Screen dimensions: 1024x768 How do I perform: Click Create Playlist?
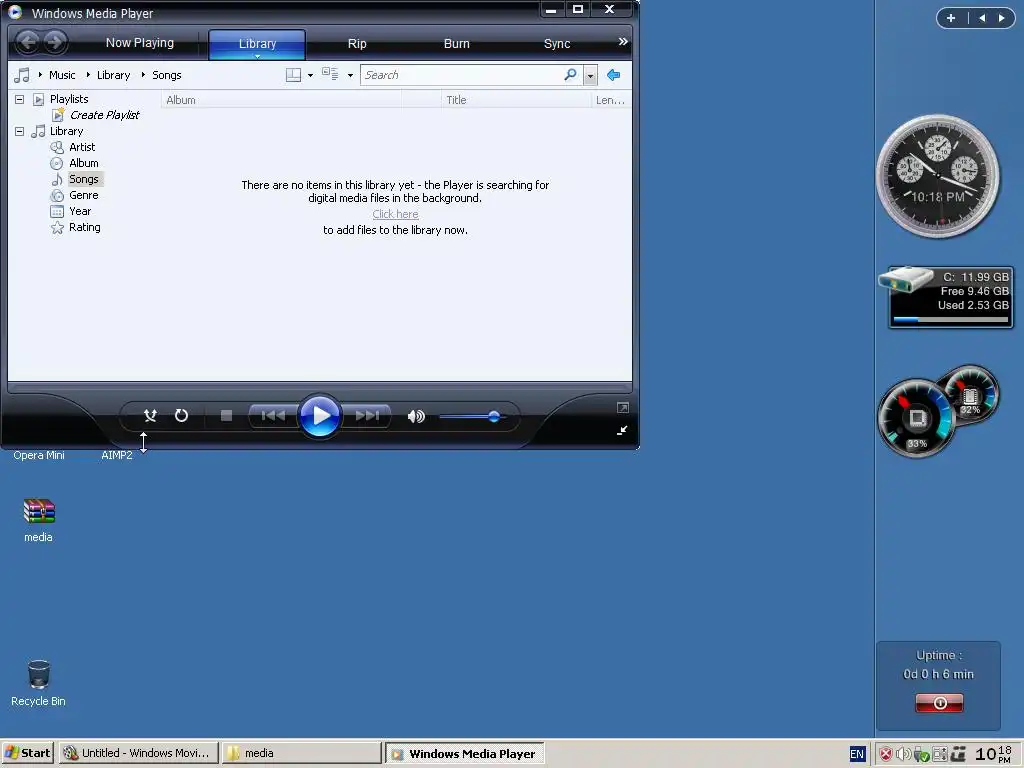click(x=104, y=115)
